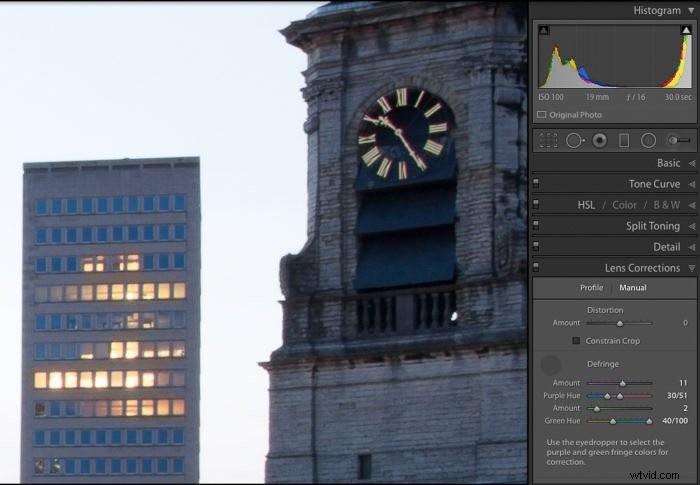Collapse the Lens Corrections panel
The image size is (700, 485).
[x=692, y=268]
